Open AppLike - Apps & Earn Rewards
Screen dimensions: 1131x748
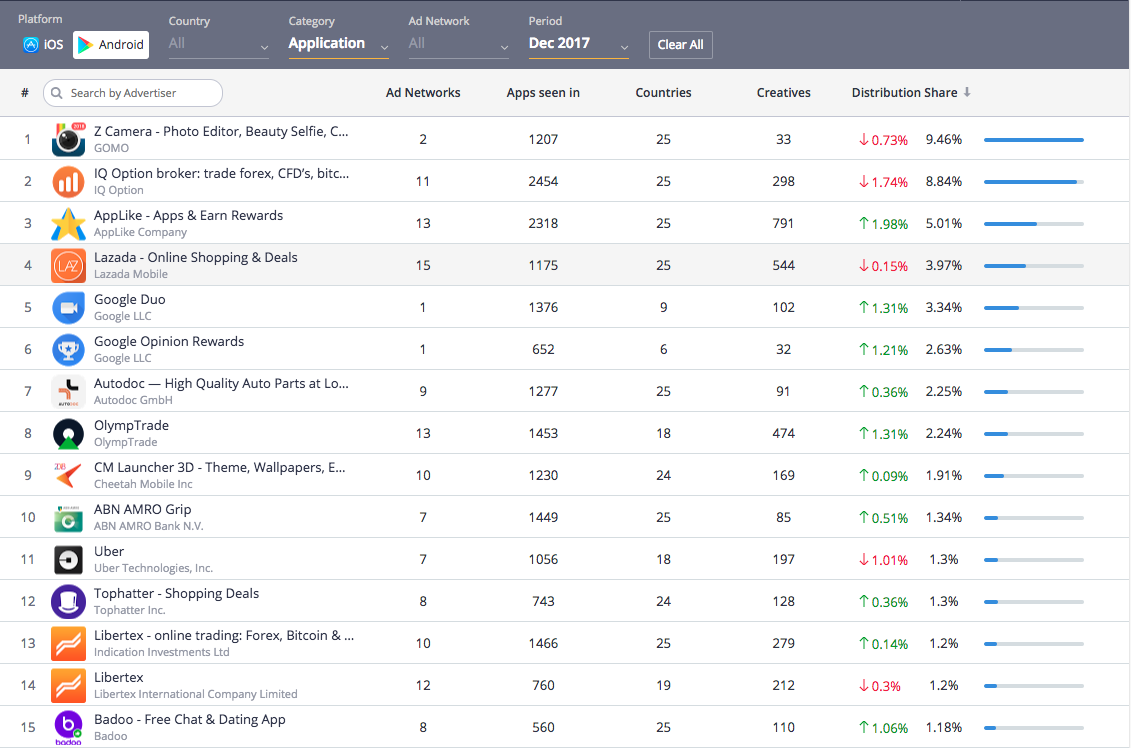click(x=188, y=216)
